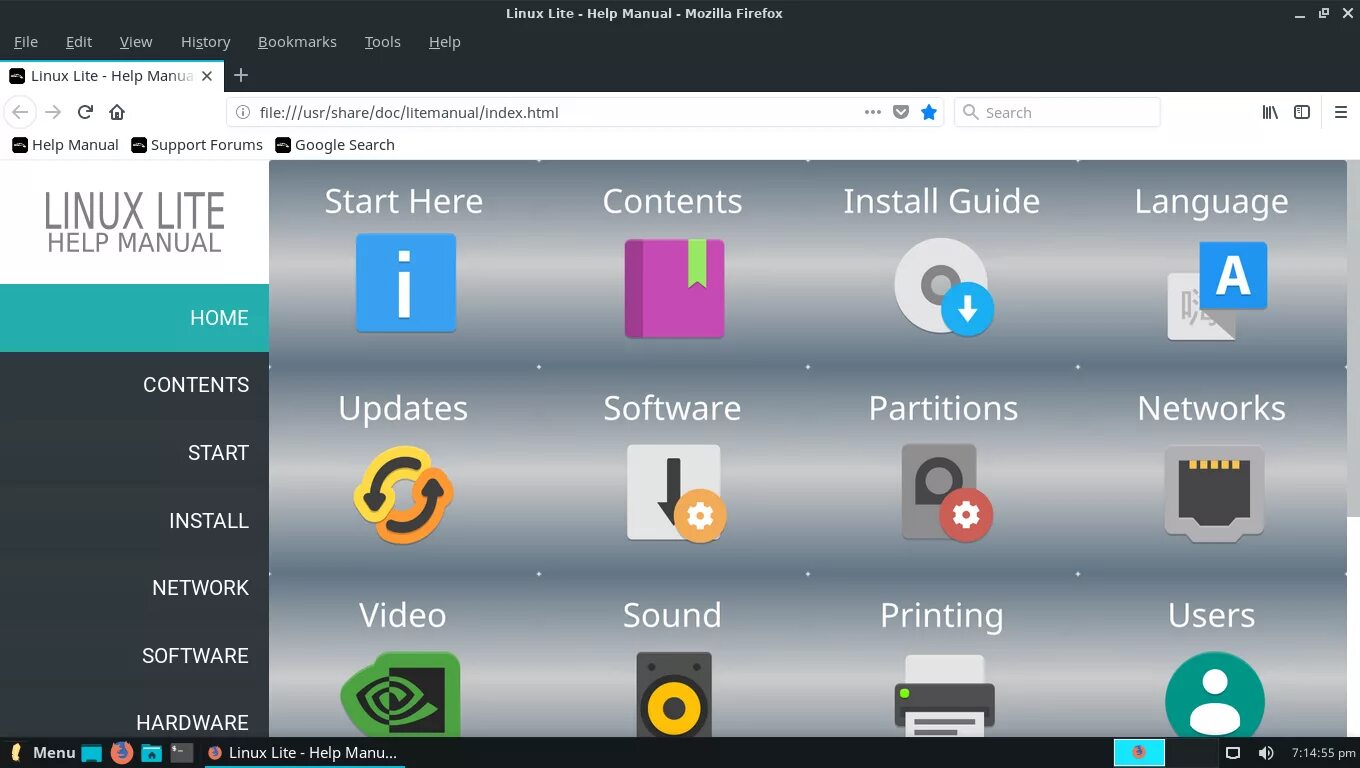
Task: Launch Firefox from the taskbar
Action: (122, 752)
